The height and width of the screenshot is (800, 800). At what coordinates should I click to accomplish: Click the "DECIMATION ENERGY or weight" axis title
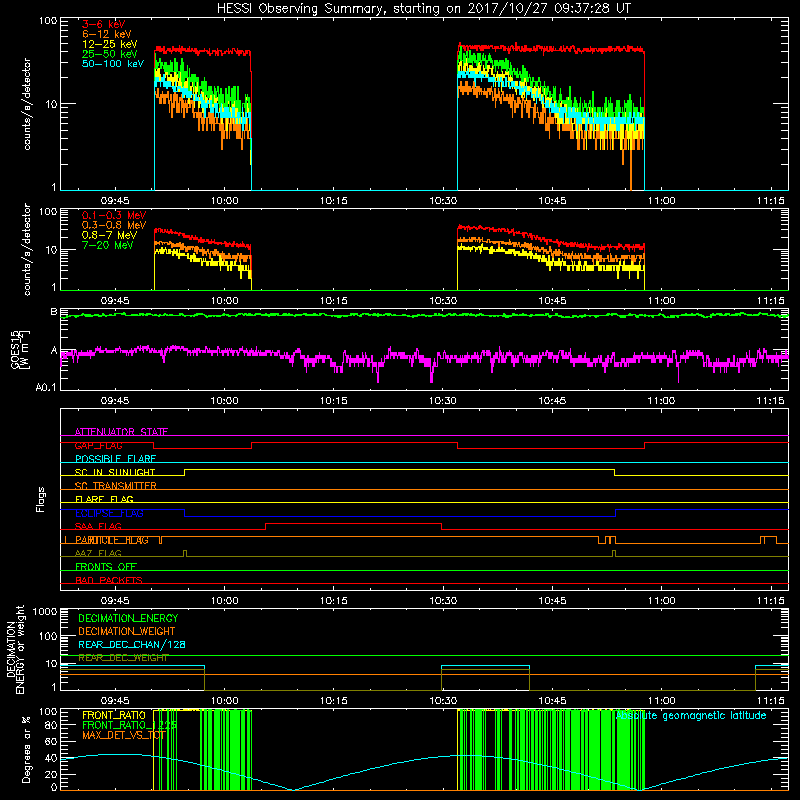pyautogui.click(x=15, y=649)
